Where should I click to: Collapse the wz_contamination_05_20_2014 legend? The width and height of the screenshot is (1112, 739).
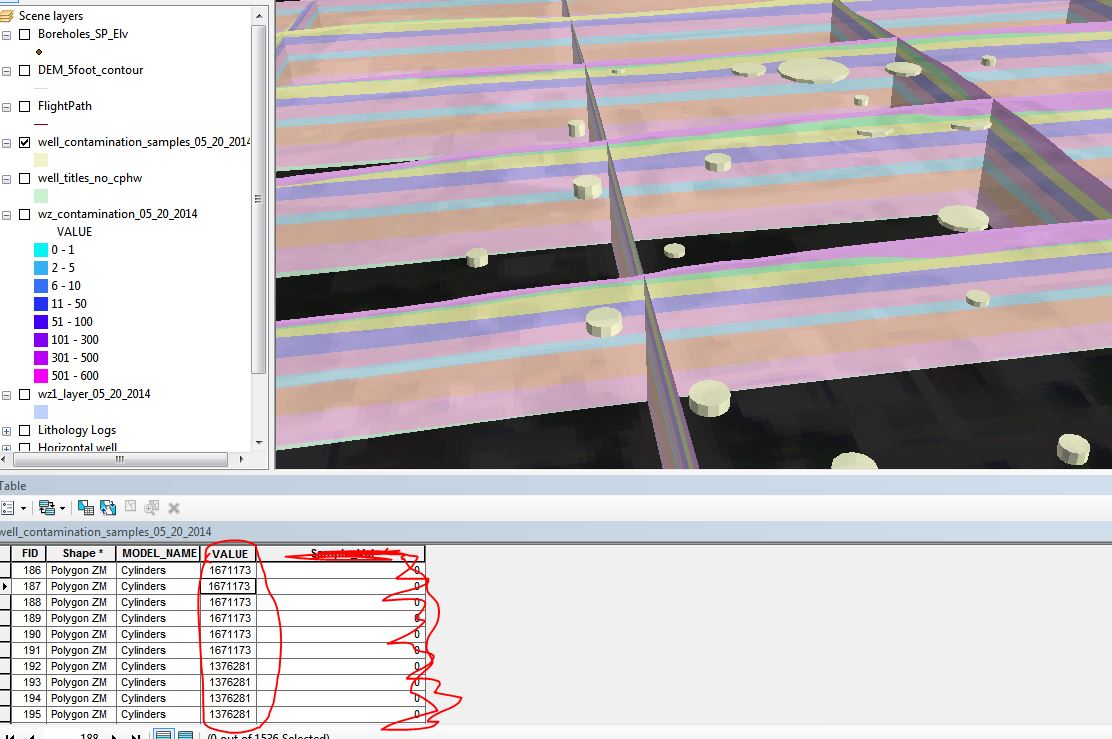tap(6, 215)
